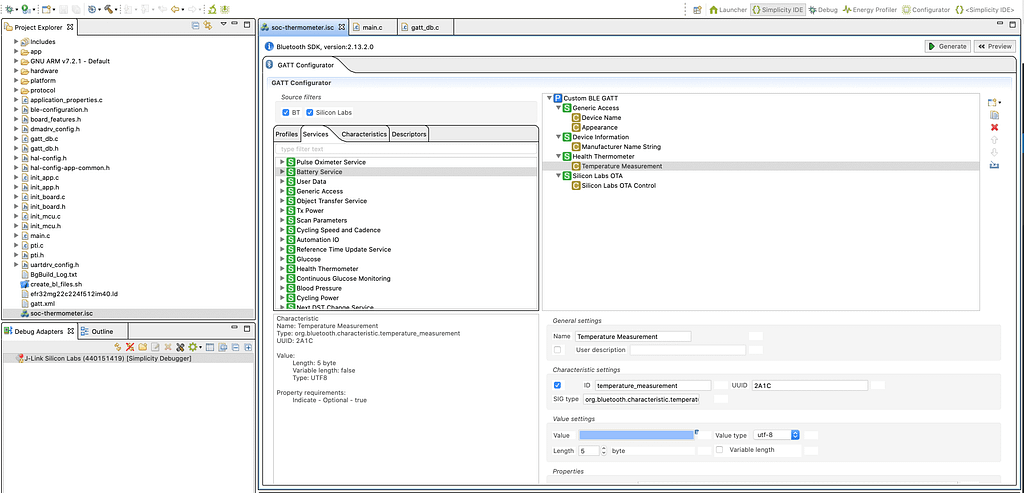The height and width of the screenshot is (493, 1024).
Task: Click the table layout icon in Debug Adapters
Action: tap(210, 347)
